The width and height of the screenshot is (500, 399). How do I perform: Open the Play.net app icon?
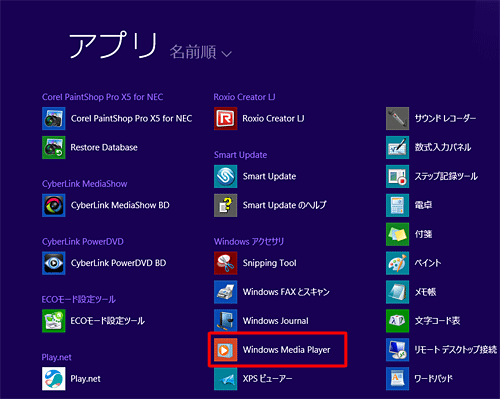pos(54,379)
